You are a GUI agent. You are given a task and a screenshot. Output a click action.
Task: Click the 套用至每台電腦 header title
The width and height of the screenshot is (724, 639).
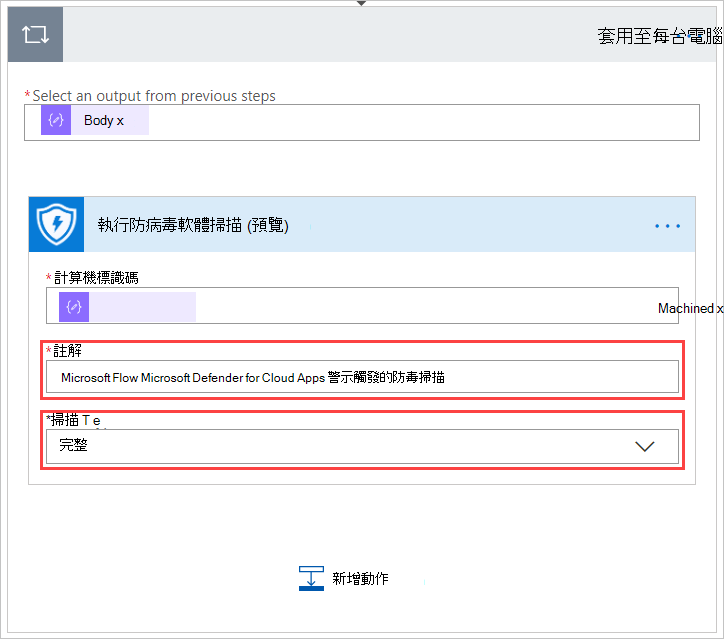(x=660, y=36)
